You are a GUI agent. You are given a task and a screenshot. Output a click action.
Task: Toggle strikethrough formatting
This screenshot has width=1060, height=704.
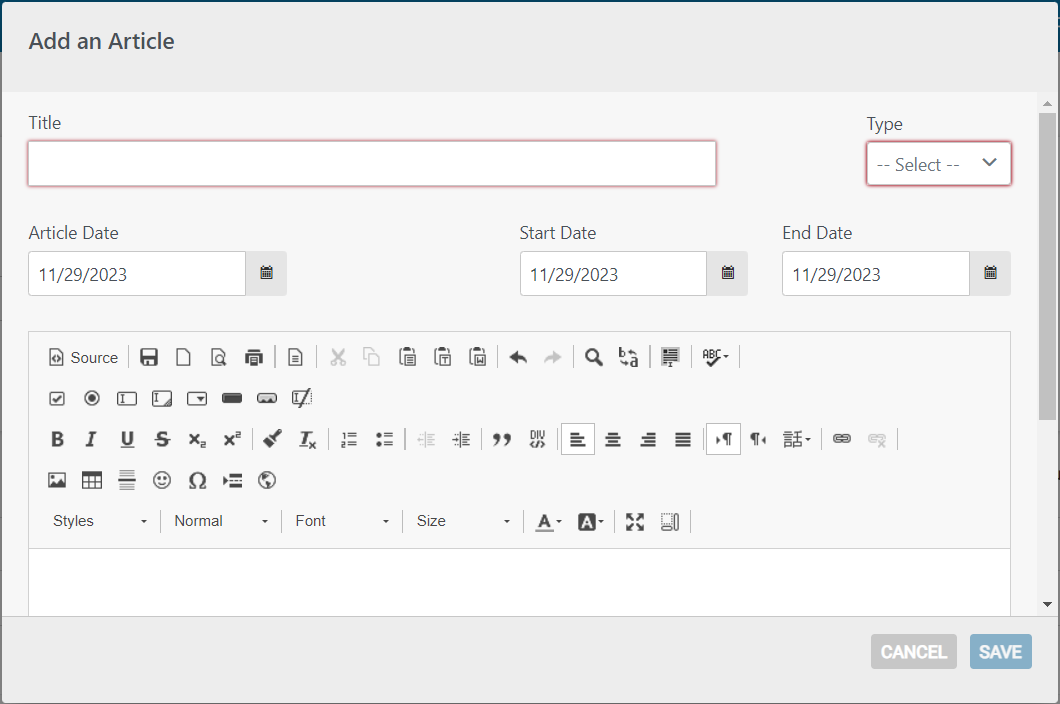162,440
